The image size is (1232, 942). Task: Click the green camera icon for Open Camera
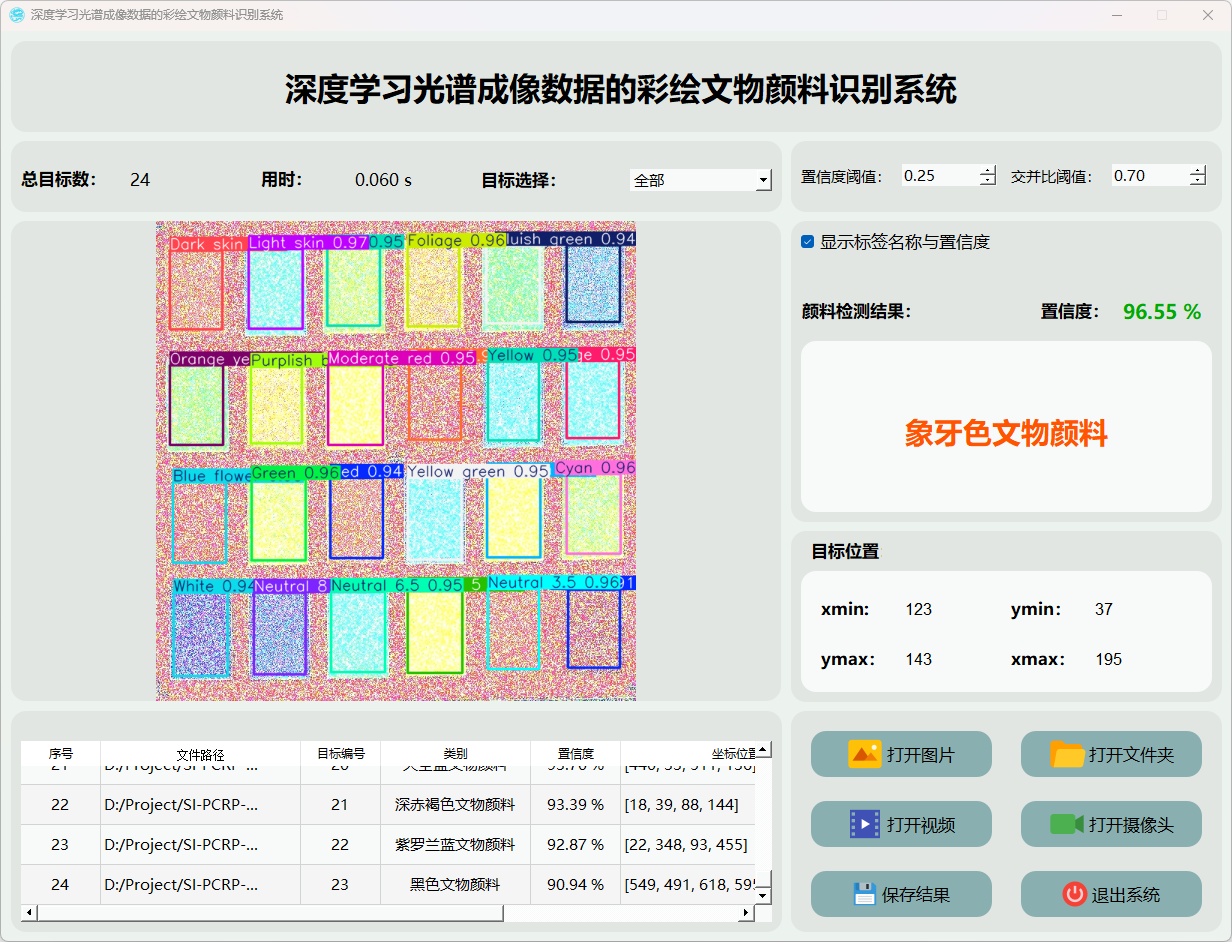click(x=1066, y=824)
